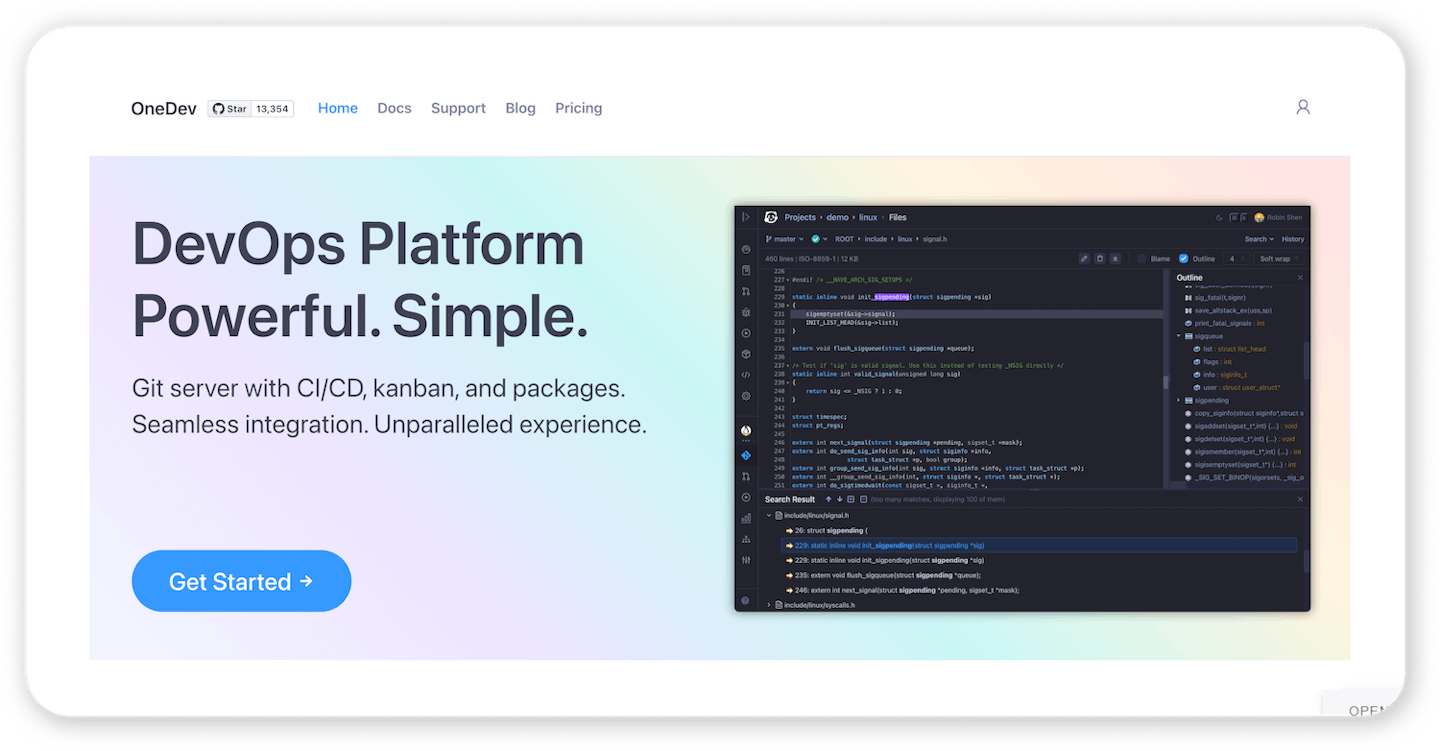Enable the Blame checkbox

pos(1142,258)
